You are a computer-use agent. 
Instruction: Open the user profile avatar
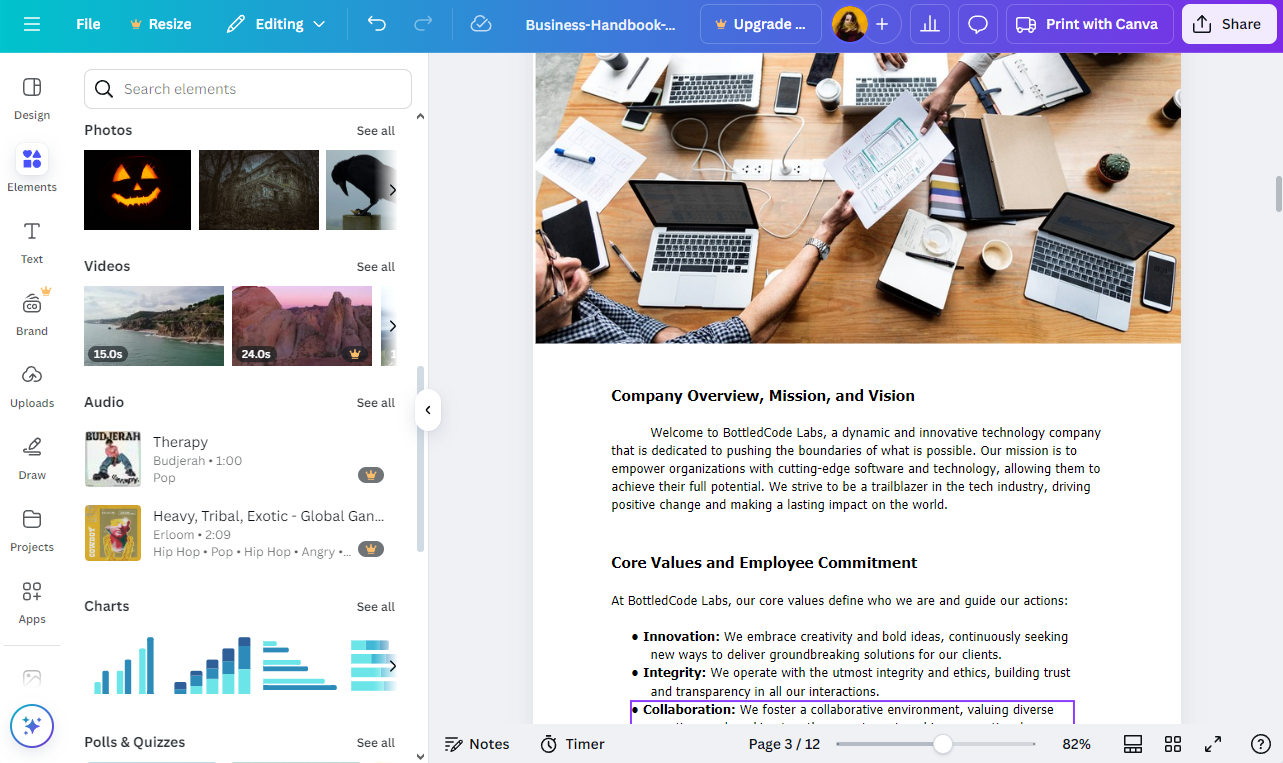tap(849, 24)
